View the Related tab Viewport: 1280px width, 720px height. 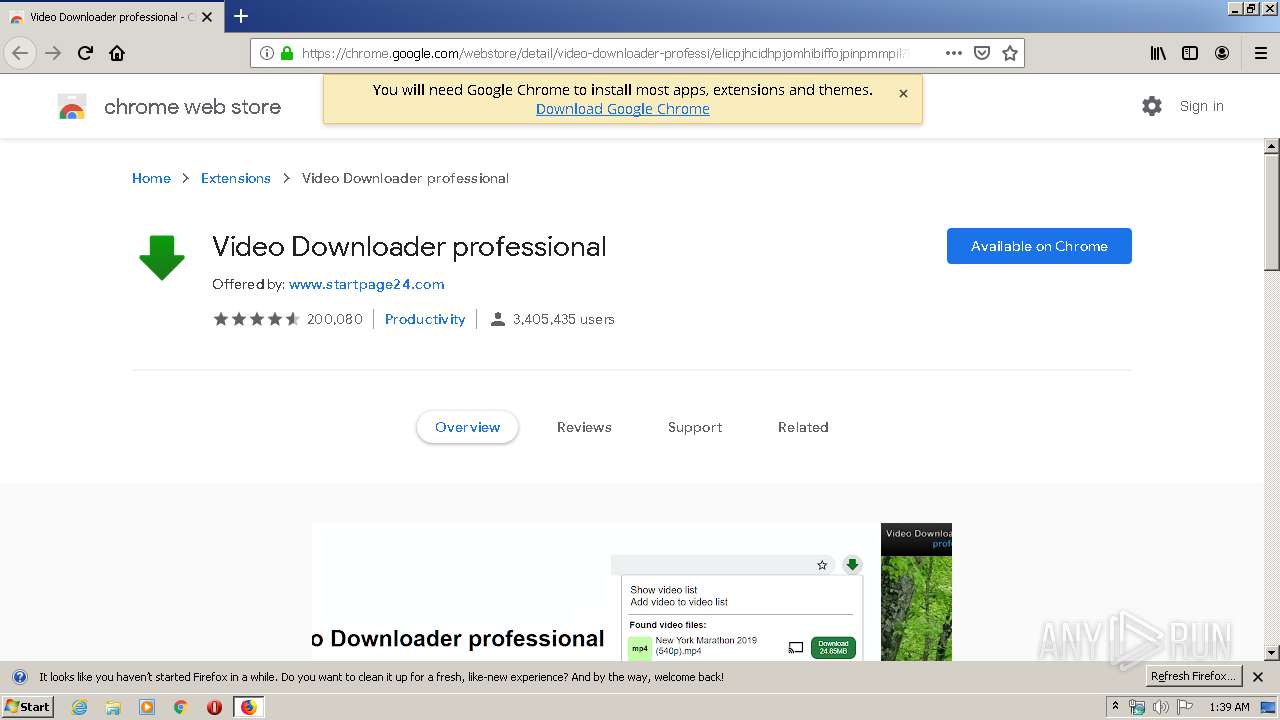point(803,427)
